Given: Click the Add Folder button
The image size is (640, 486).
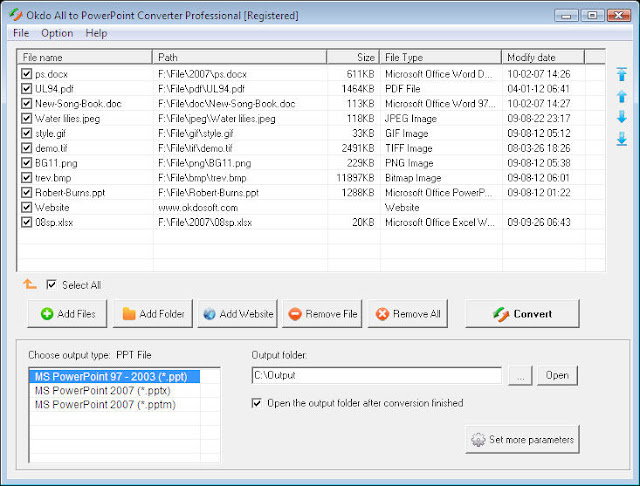Looking at the screenshot, I should point(153,314).
